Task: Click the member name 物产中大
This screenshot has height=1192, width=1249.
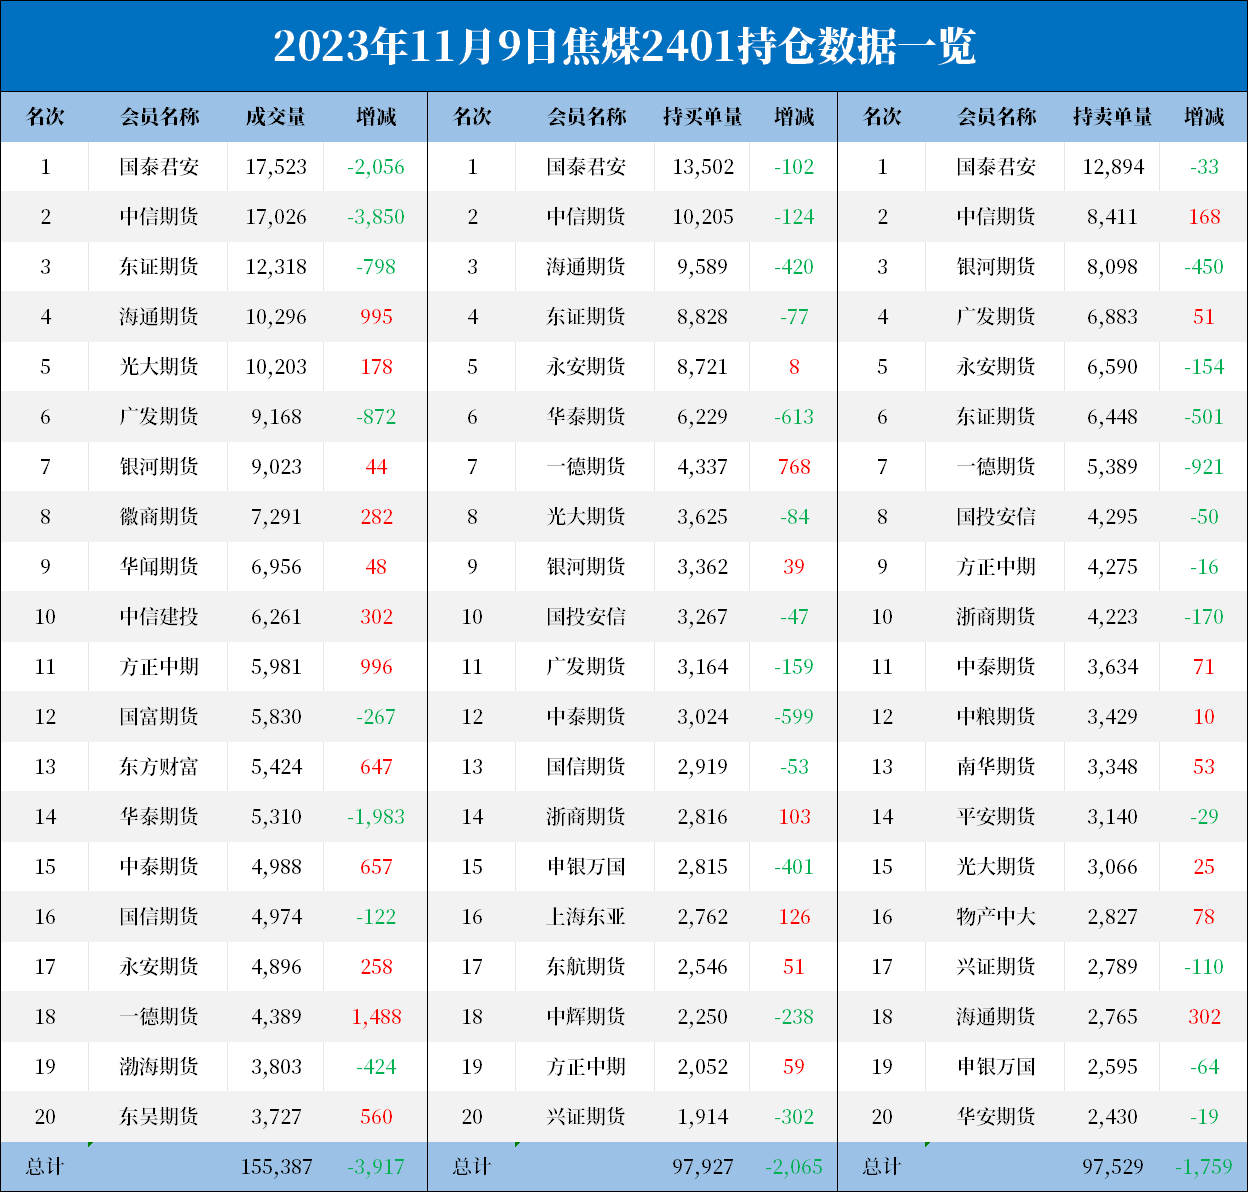Action: click(x=996, y=917)
